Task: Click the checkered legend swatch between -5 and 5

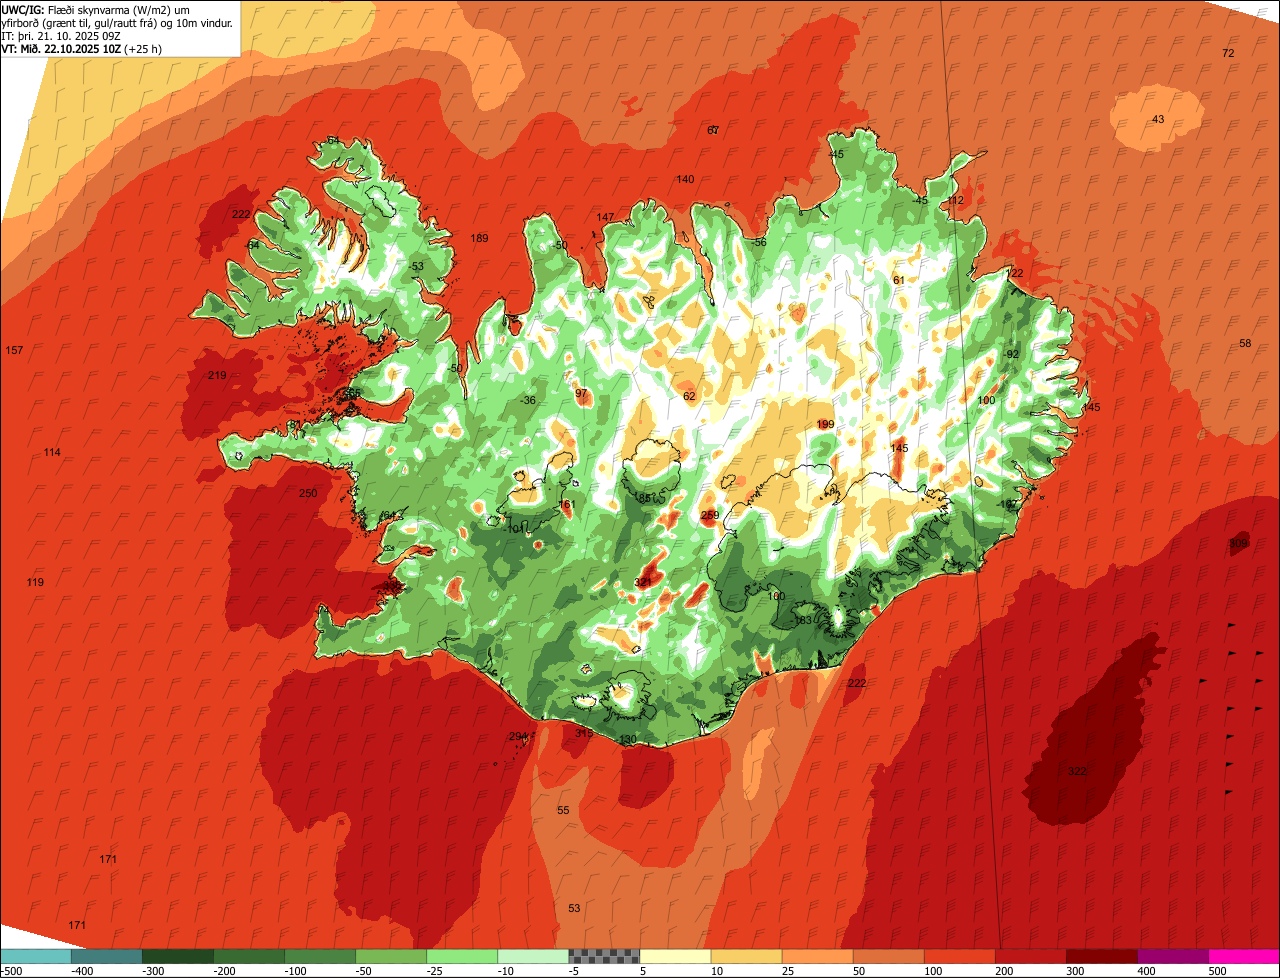Action: pos(604,956)
